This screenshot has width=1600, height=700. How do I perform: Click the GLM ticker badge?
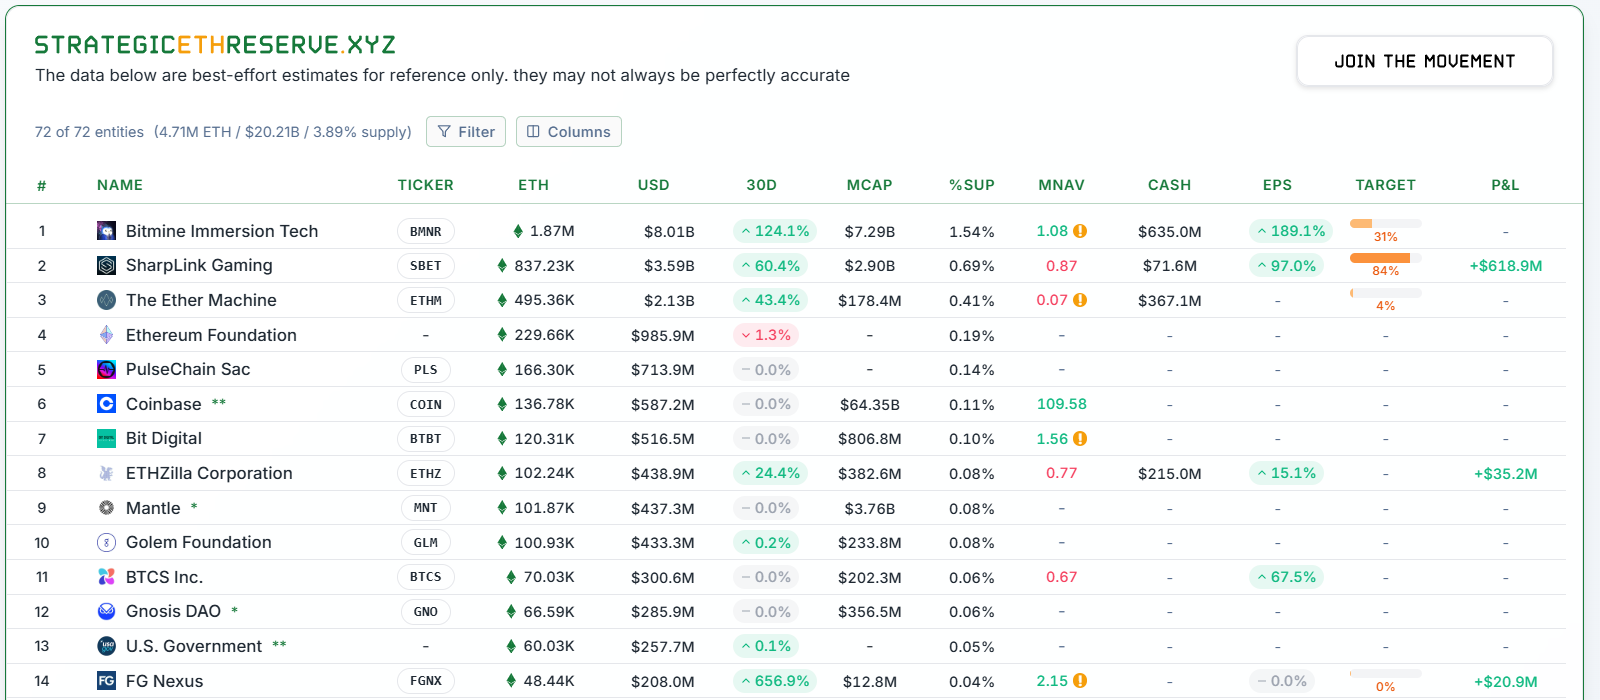coord(426,542)
